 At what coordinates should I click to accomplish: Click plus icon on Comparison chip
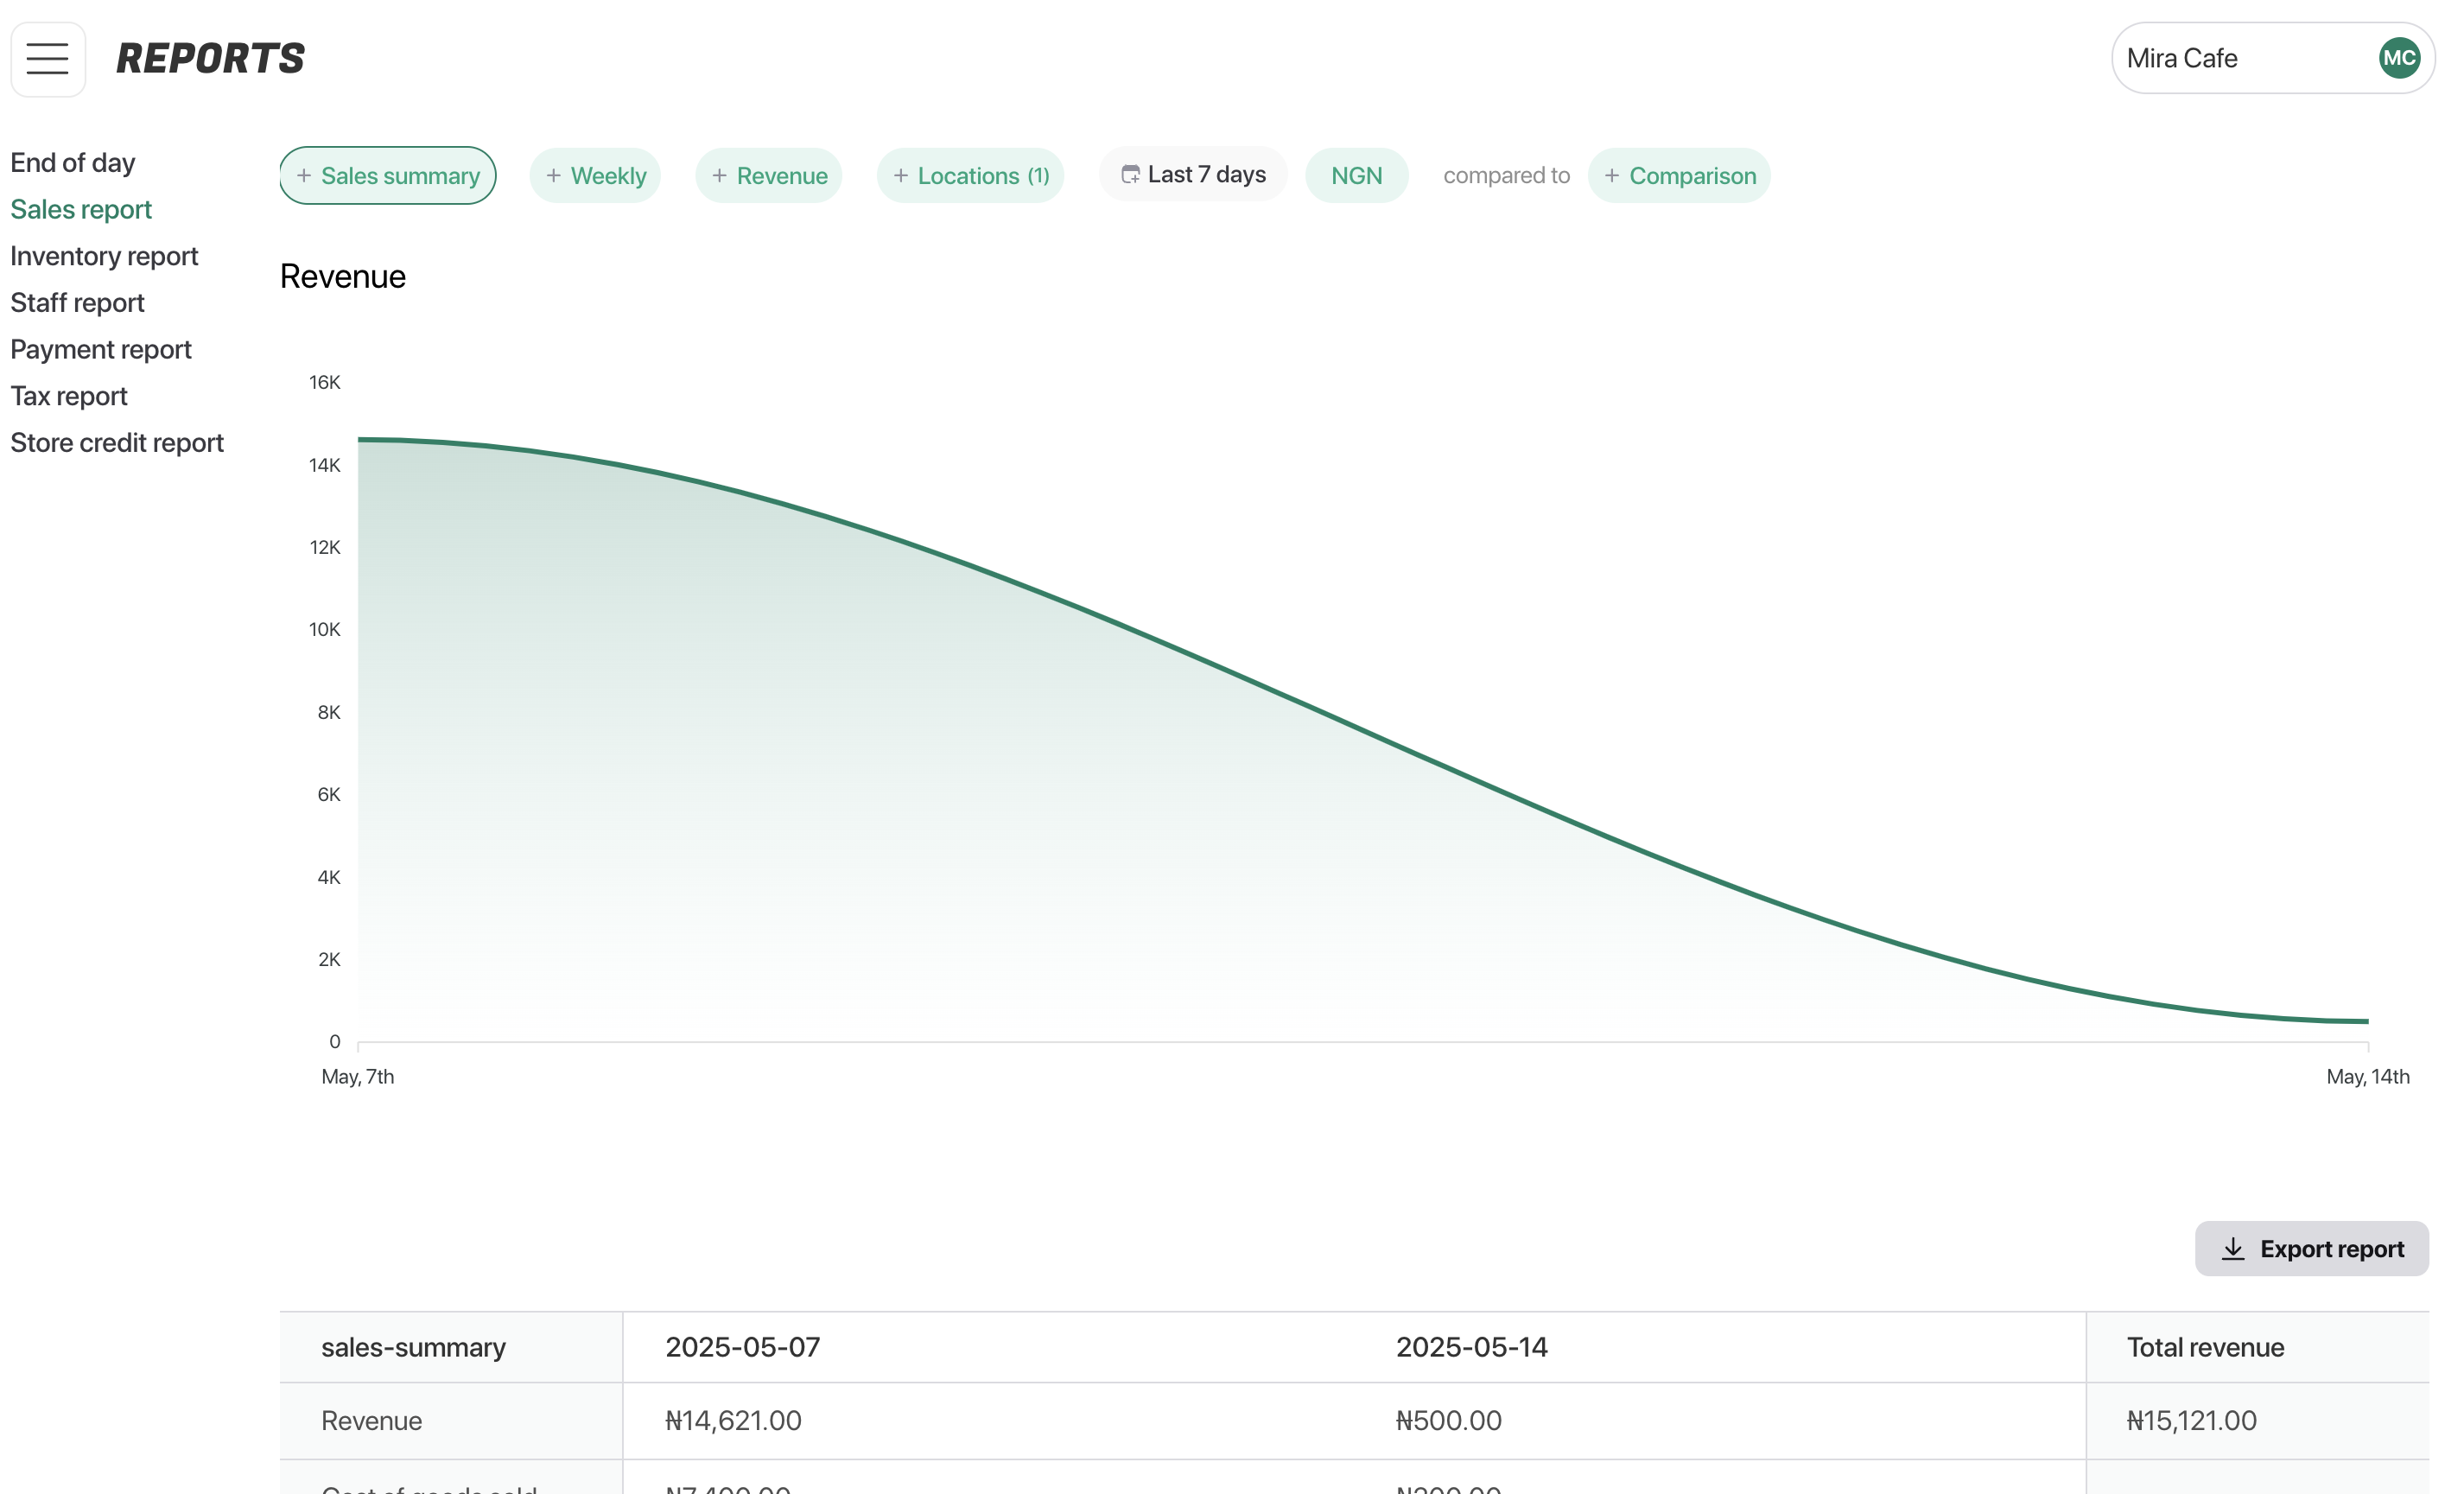tap(1611, 176)
